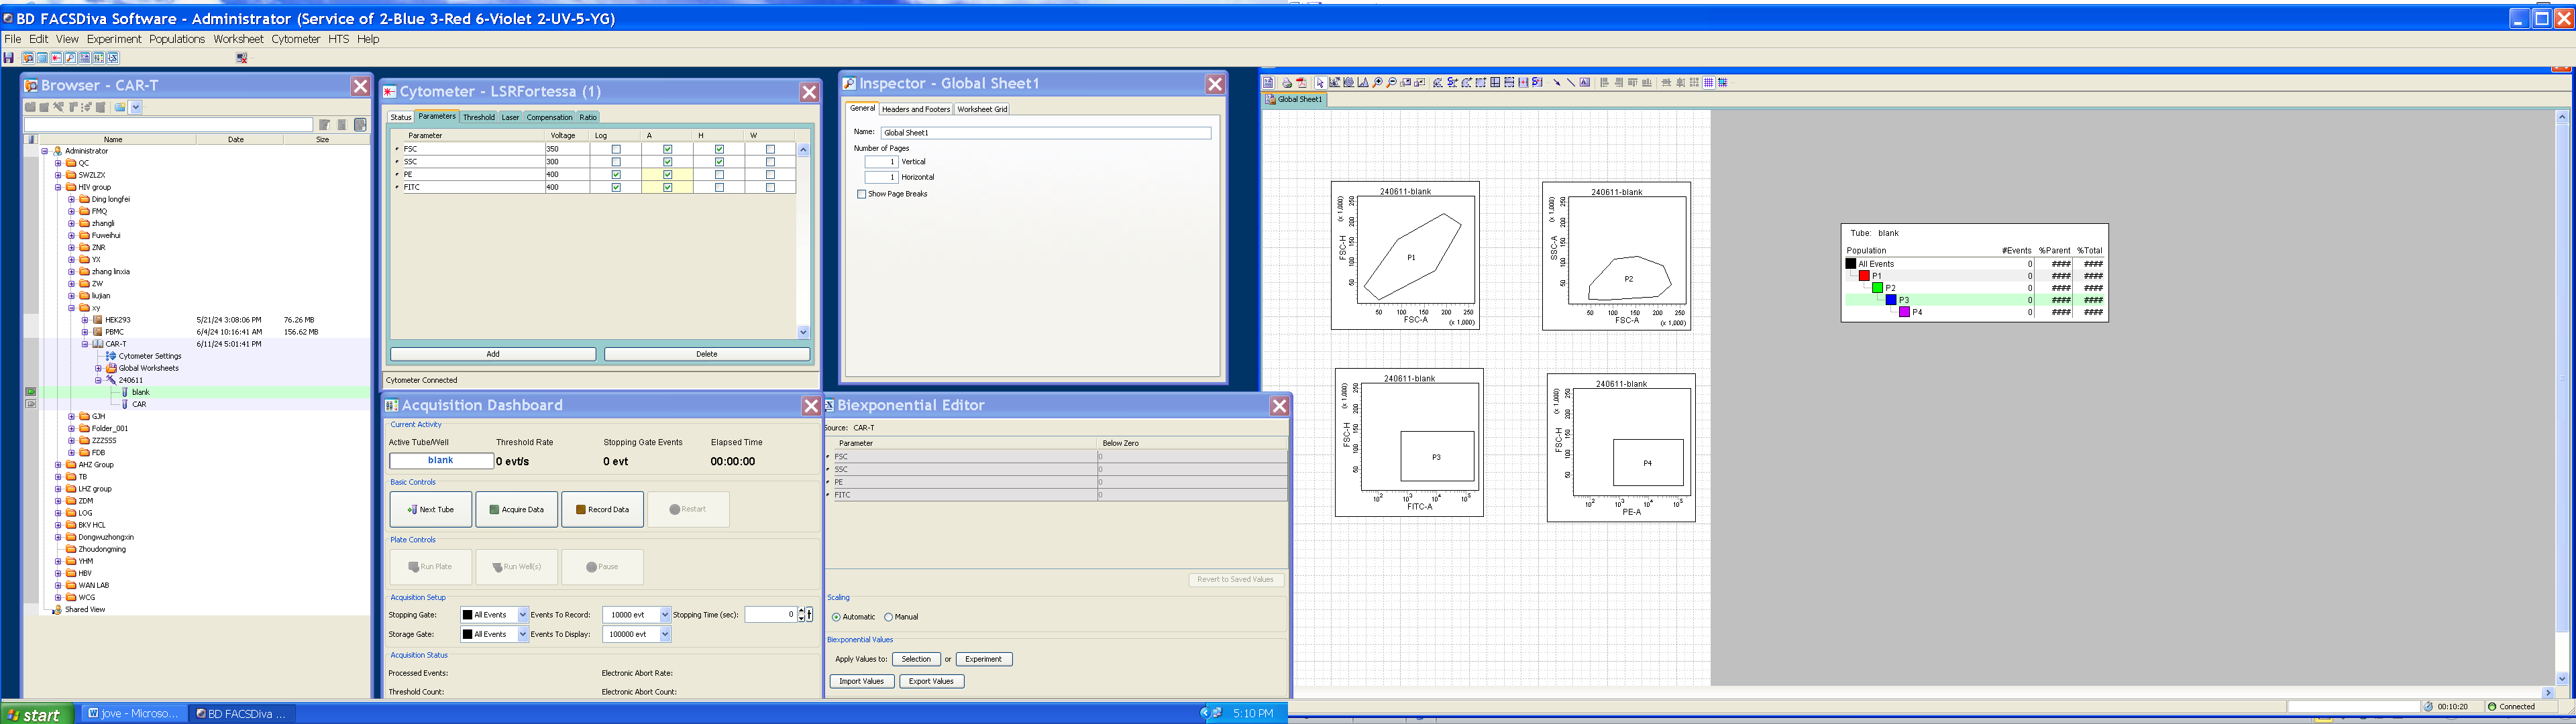The width and height of the screenshot is (2576, 724).
Task: Click the Acquire Data button
Action: (x=516, y=509)
